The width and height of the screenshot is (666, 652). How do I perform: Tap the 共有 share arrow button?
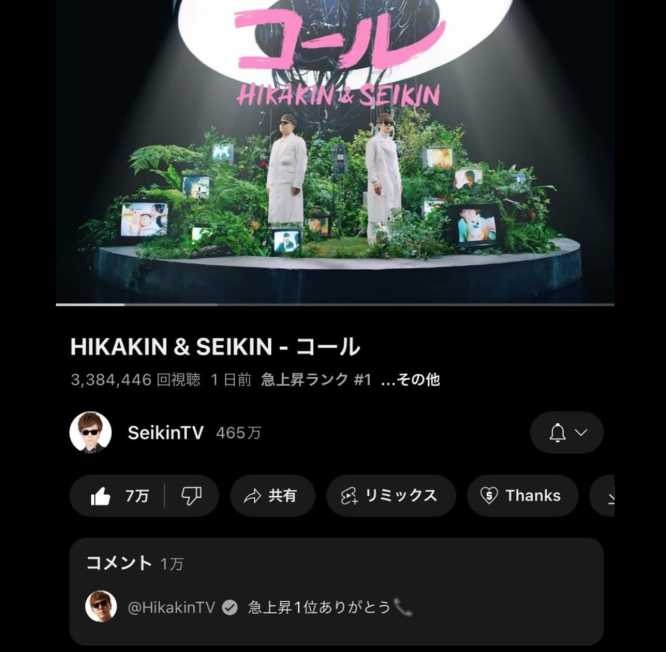tap(273, 496)
